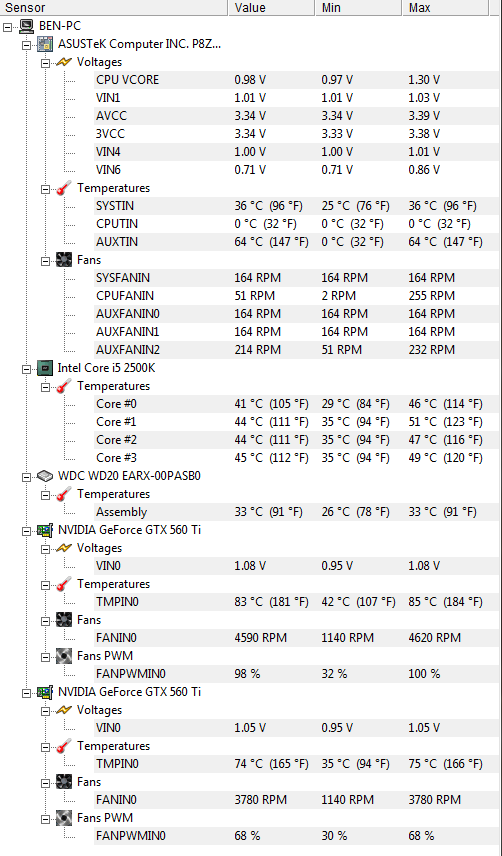Collapse the Intel Core i5 Temperatures group
Screen dimensions: 502x856
[x=45, y=387]
